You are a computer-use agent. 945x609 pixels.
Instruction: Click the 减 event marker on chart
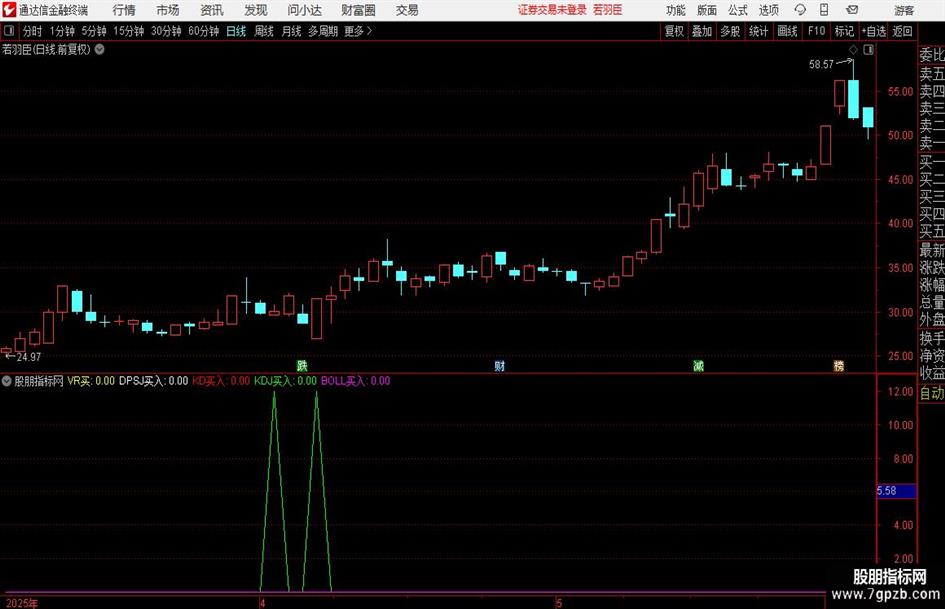point(698,366)
